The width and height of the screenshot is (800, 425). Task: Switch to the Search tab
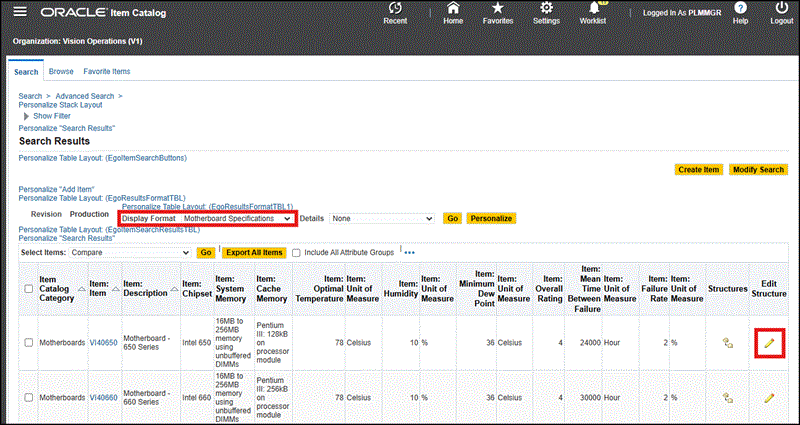point(26,72)
